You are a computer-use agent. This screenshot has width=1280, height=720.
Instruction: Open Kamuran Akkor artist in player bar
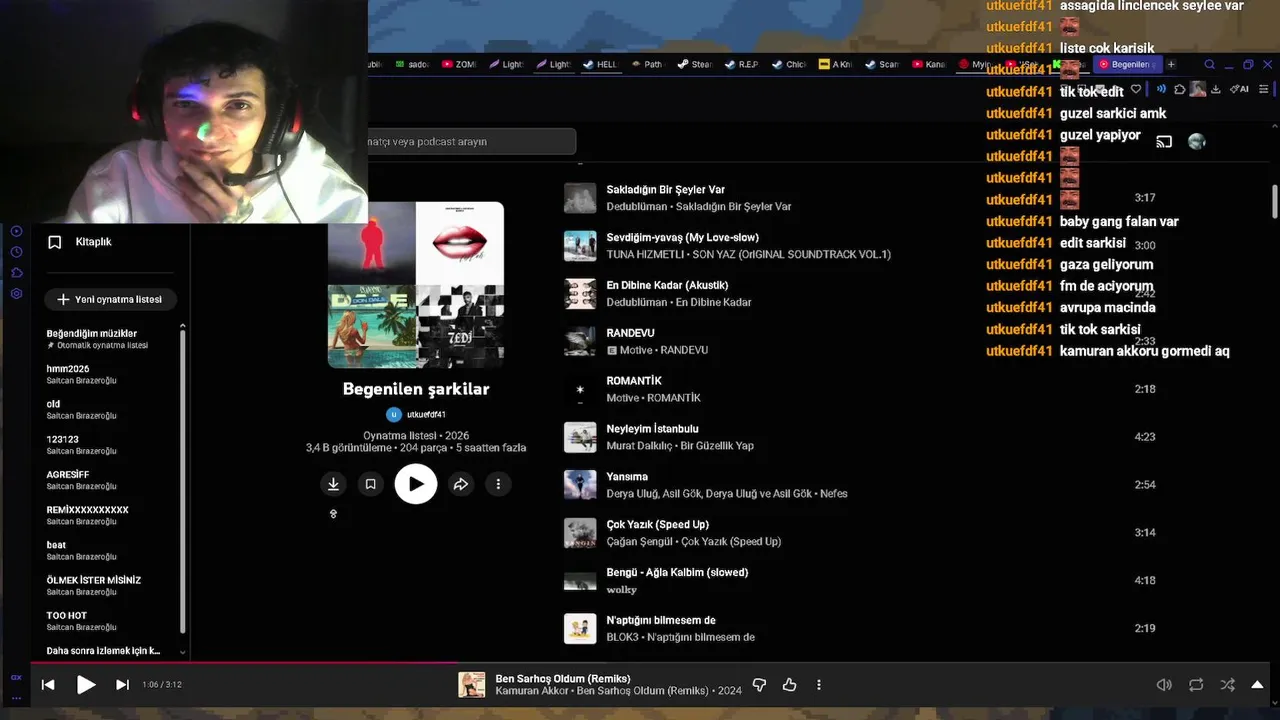point(532,691)
